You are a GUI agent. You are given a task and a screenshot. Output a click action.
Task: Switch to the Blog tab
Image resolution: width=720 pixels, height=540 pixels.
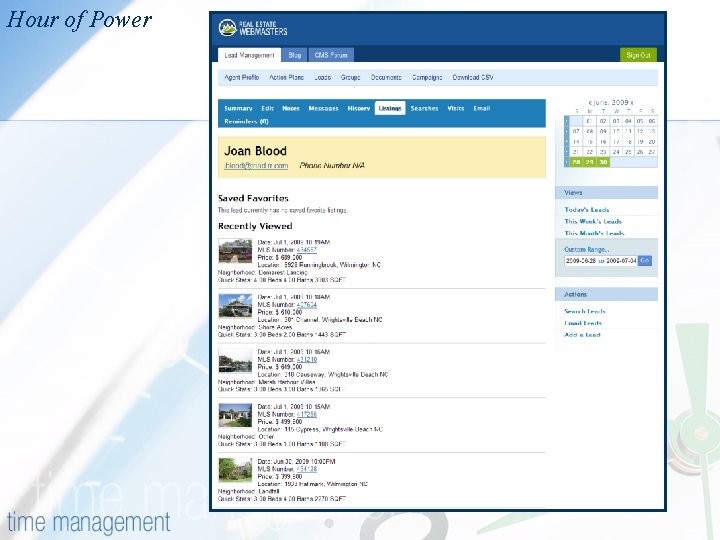[294, 55]
